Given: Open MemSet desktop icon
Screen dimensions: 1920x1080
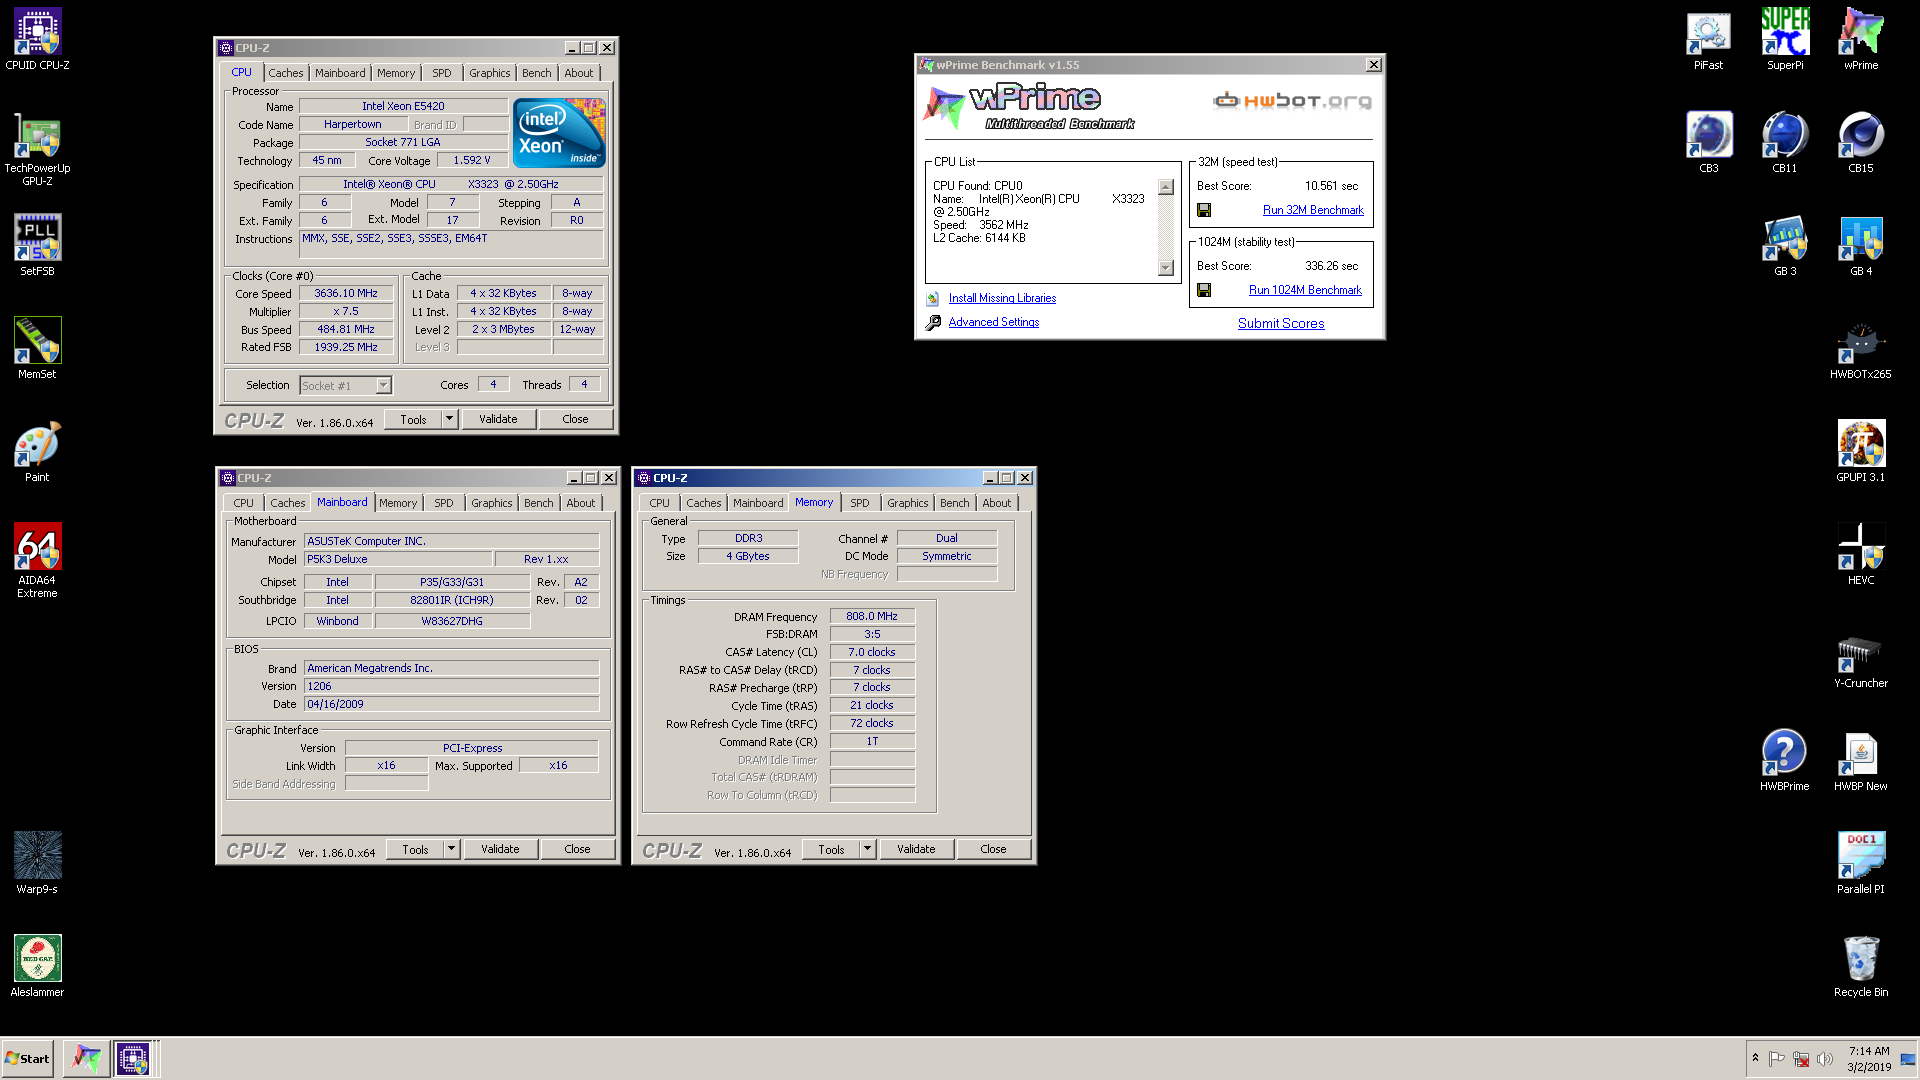Looking at the screenshot, I should [x=37, y=349].
